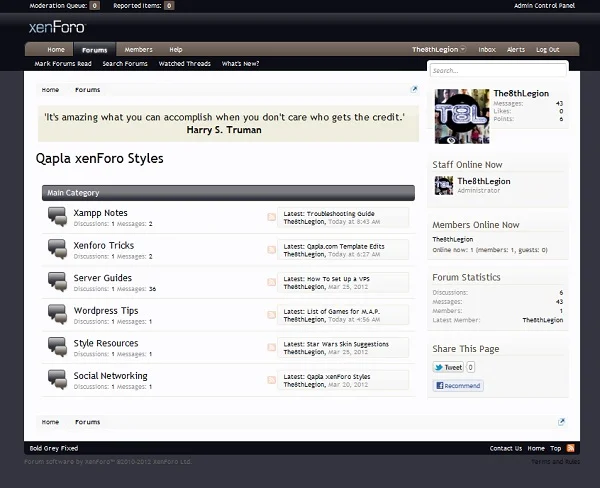Screen dimensions: 600x488
Task: Click Log Out in the navbar
Action: tap(548, 50)
